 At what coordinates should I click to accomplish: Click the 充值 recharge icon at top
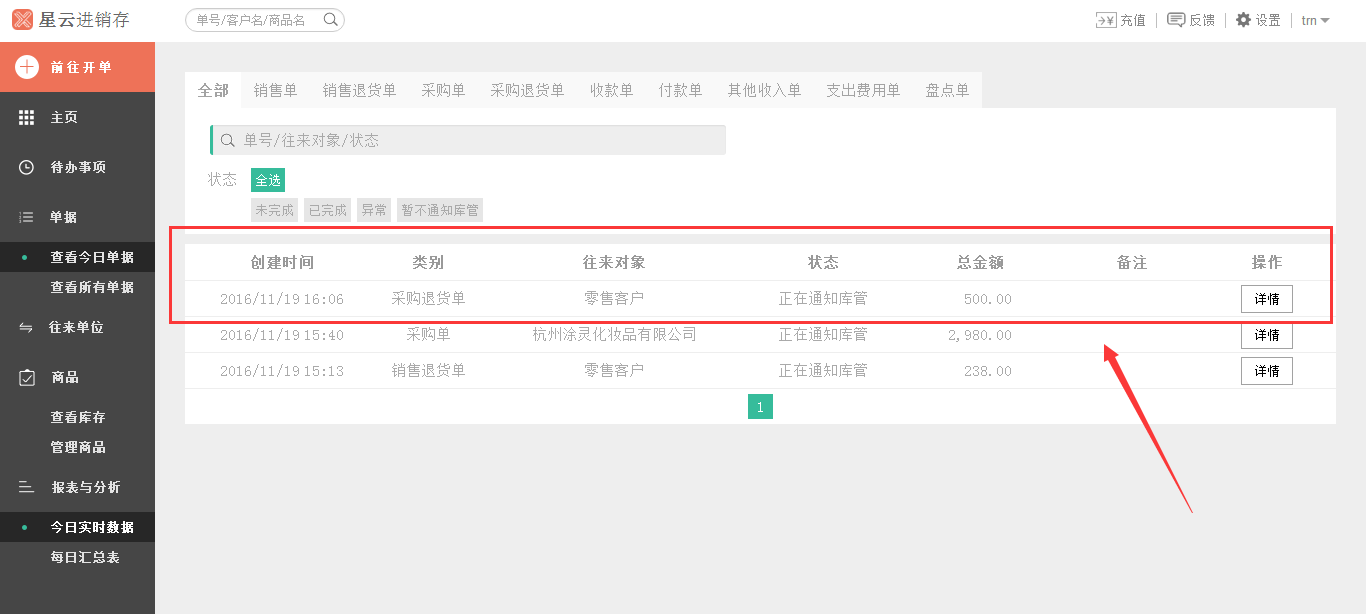(1105, 20)
